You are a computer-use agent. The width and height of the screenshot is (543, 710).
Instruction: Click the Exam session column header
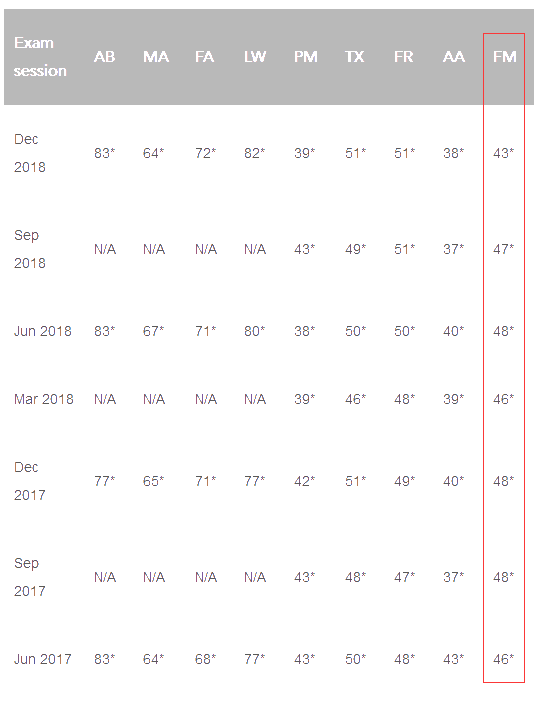pos(40,57)
